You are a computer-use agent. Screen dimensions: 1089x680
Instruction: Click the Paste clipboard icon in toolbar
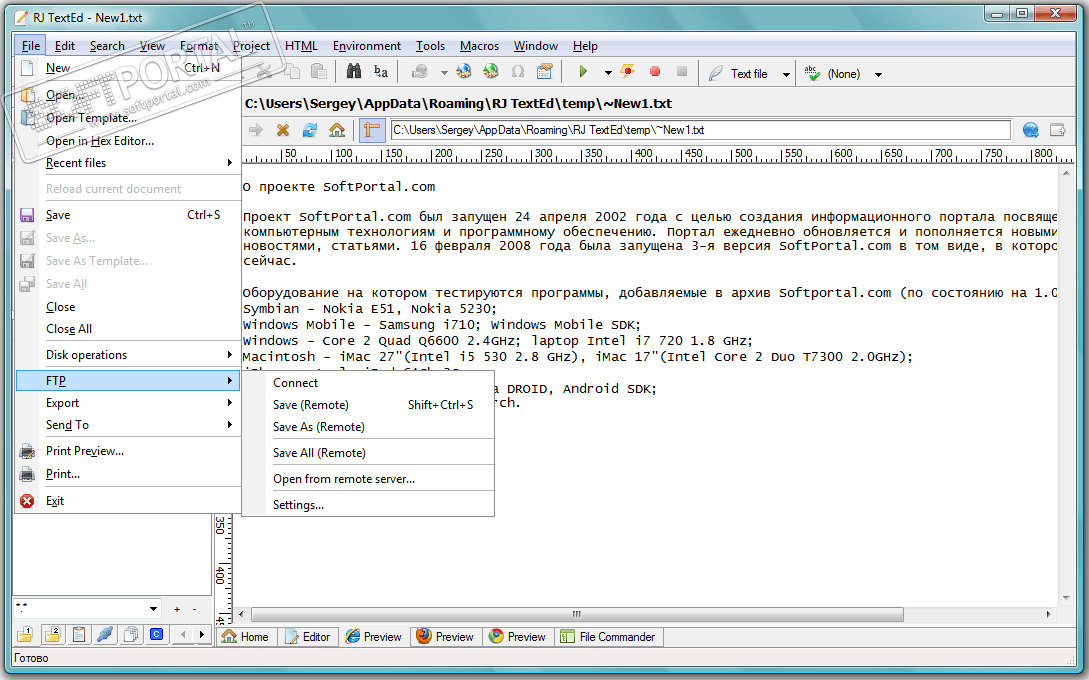tap(319, 72)
